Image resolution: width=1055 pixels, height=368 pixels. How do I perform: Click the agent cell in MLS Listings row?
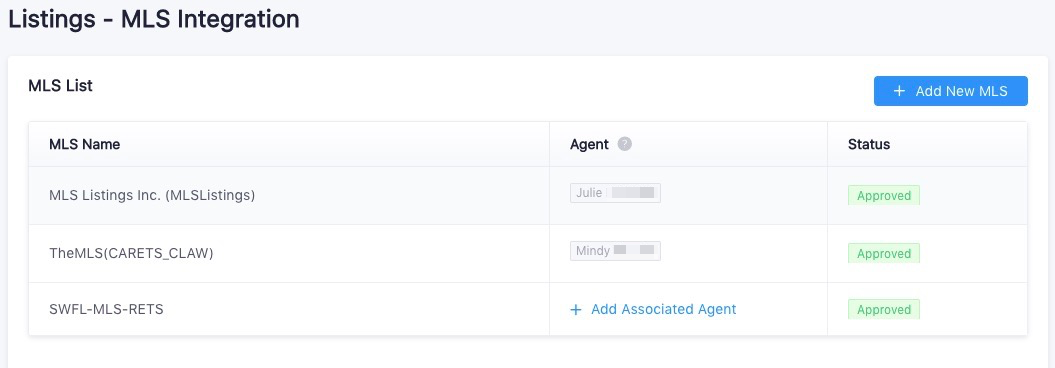688,196
